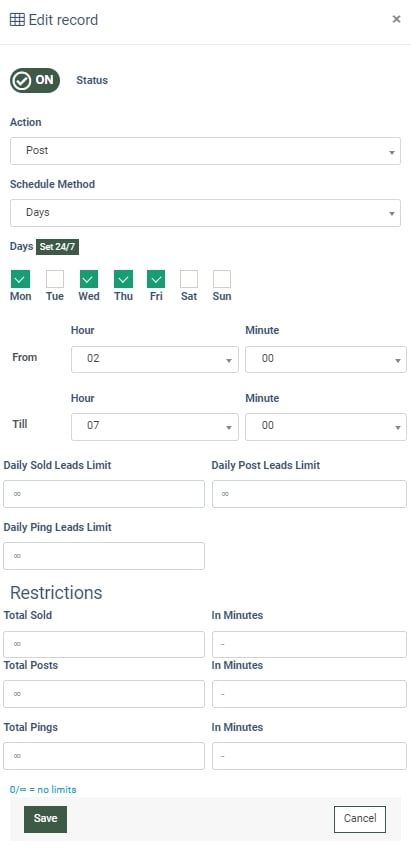Screen dimensions: 411x851
Task: Focus the Daily Sold Leads Limit field
Action: (104, 494)
